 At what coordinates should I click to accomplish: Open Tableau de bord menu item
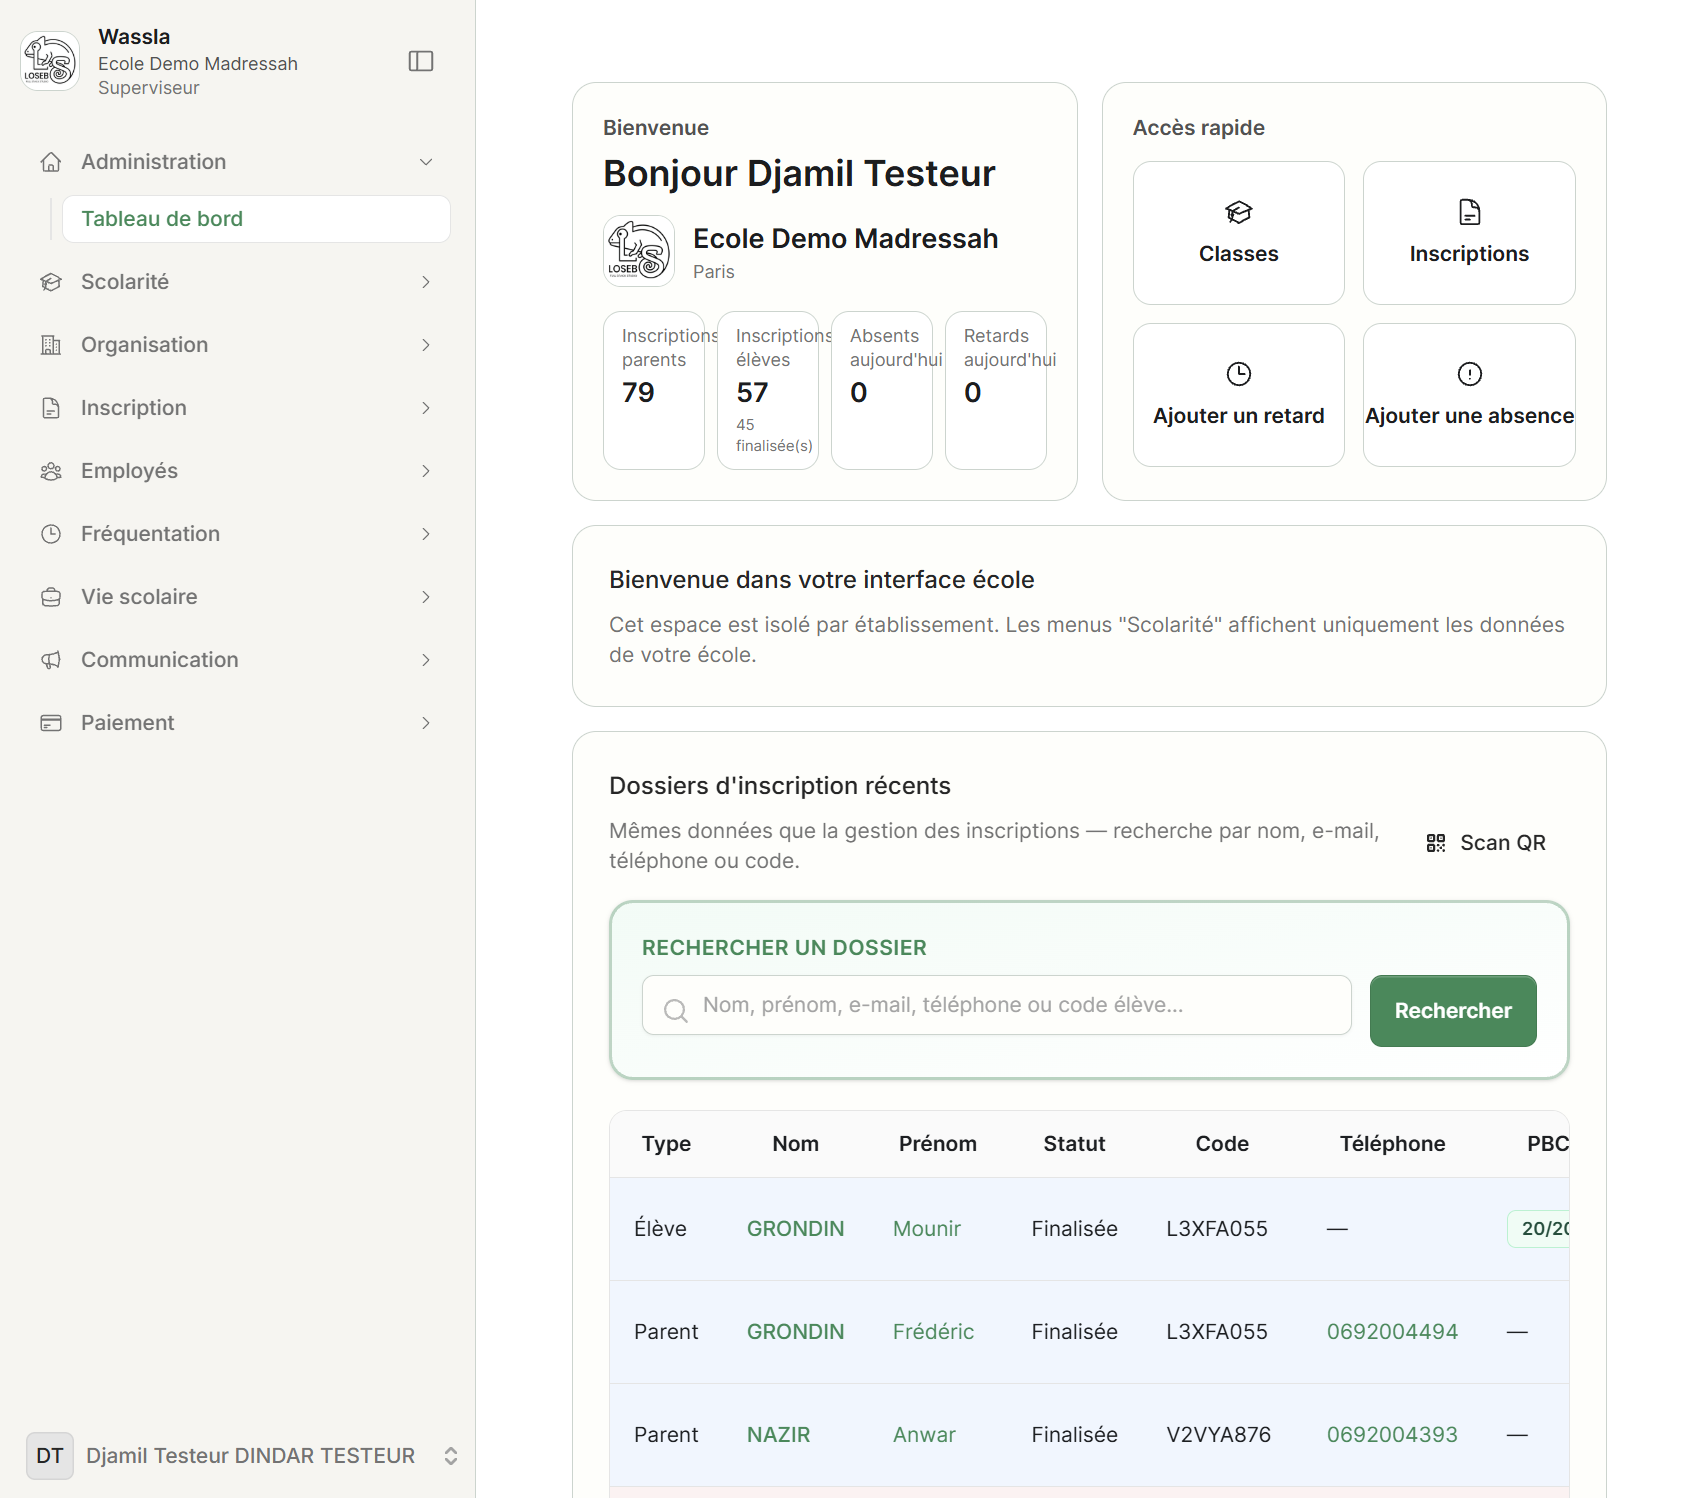[x=256, y=219]
